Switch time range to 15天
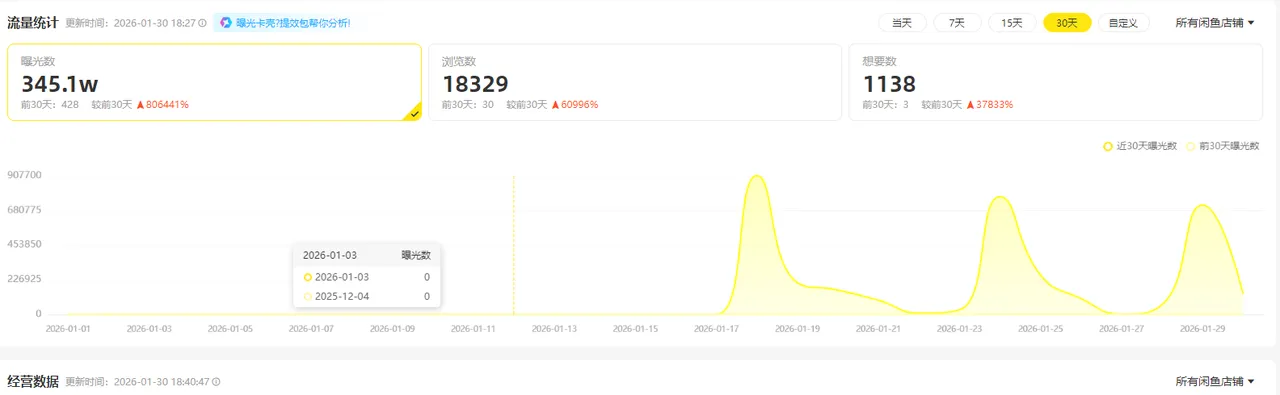The width and height of the screenshot is (1280, 395). tap(1012, 22)
